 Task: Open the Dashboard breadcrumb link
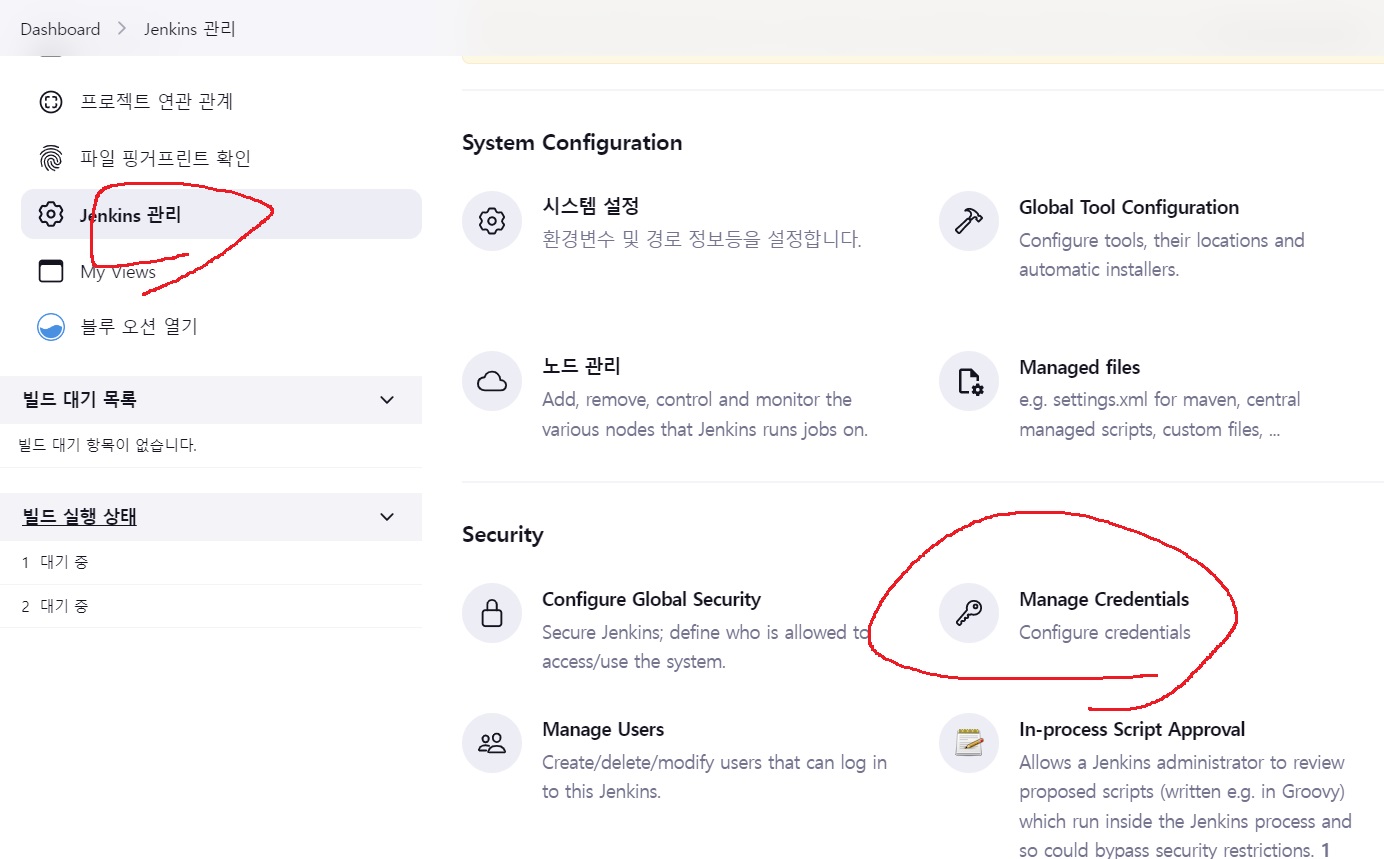[60, 29]
